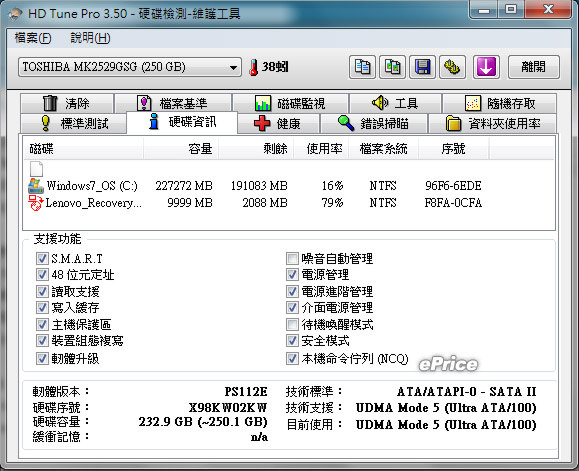
Task: Open the 檔案(F) menu
Action: pyautogui.click(x=33, y=38)
